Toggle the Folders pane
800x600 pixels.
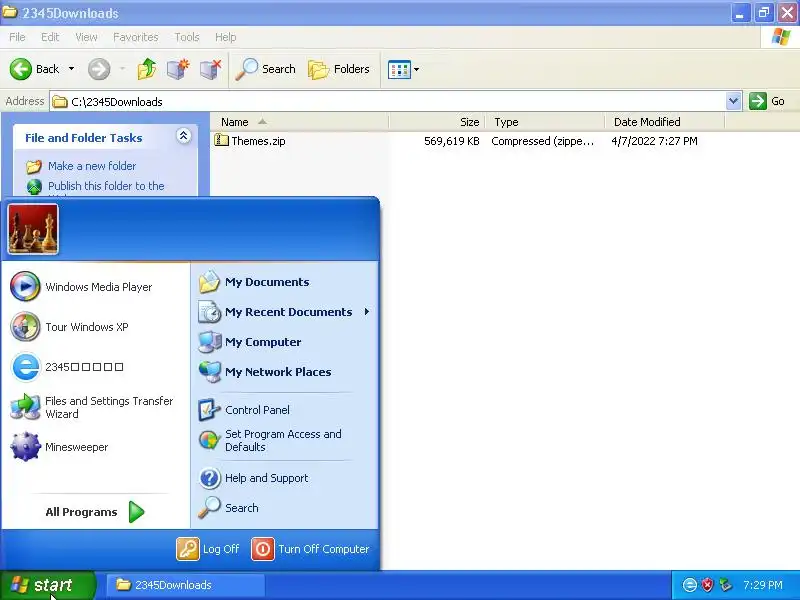(x=339, y=69)
